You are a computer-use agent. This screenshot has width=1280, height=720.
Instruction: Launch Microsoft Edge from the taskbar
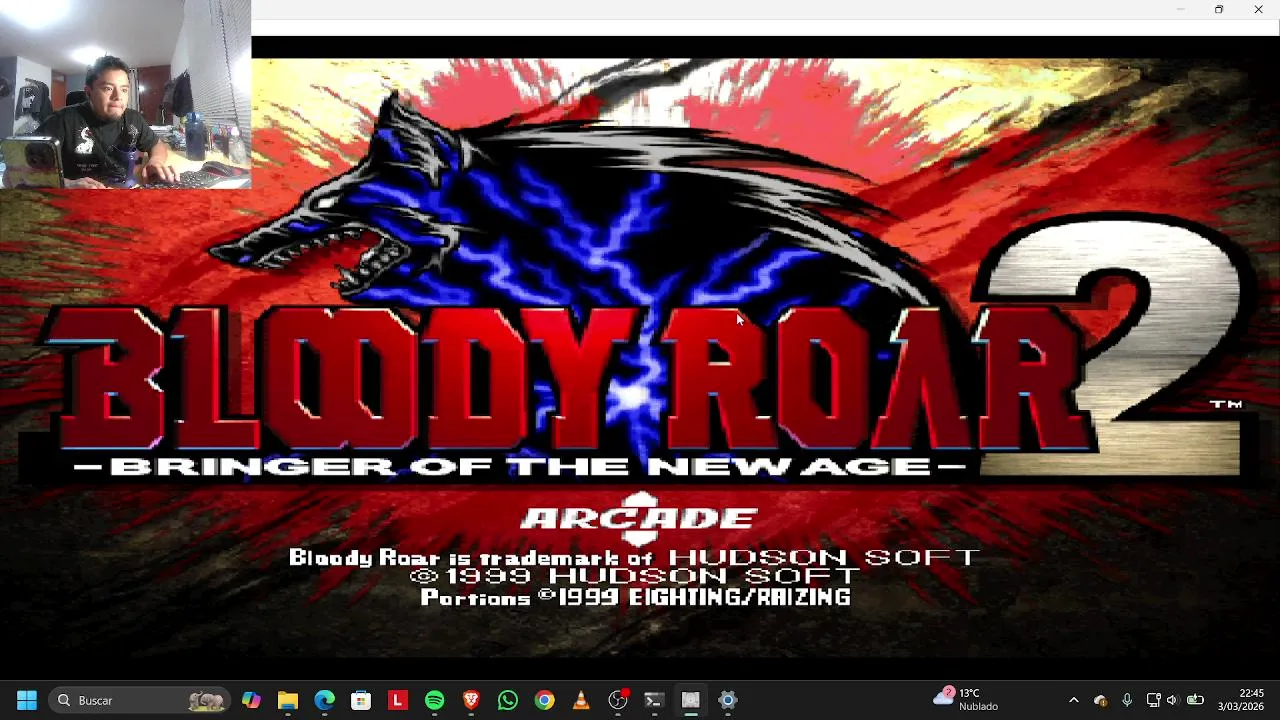tap(324, 700)
